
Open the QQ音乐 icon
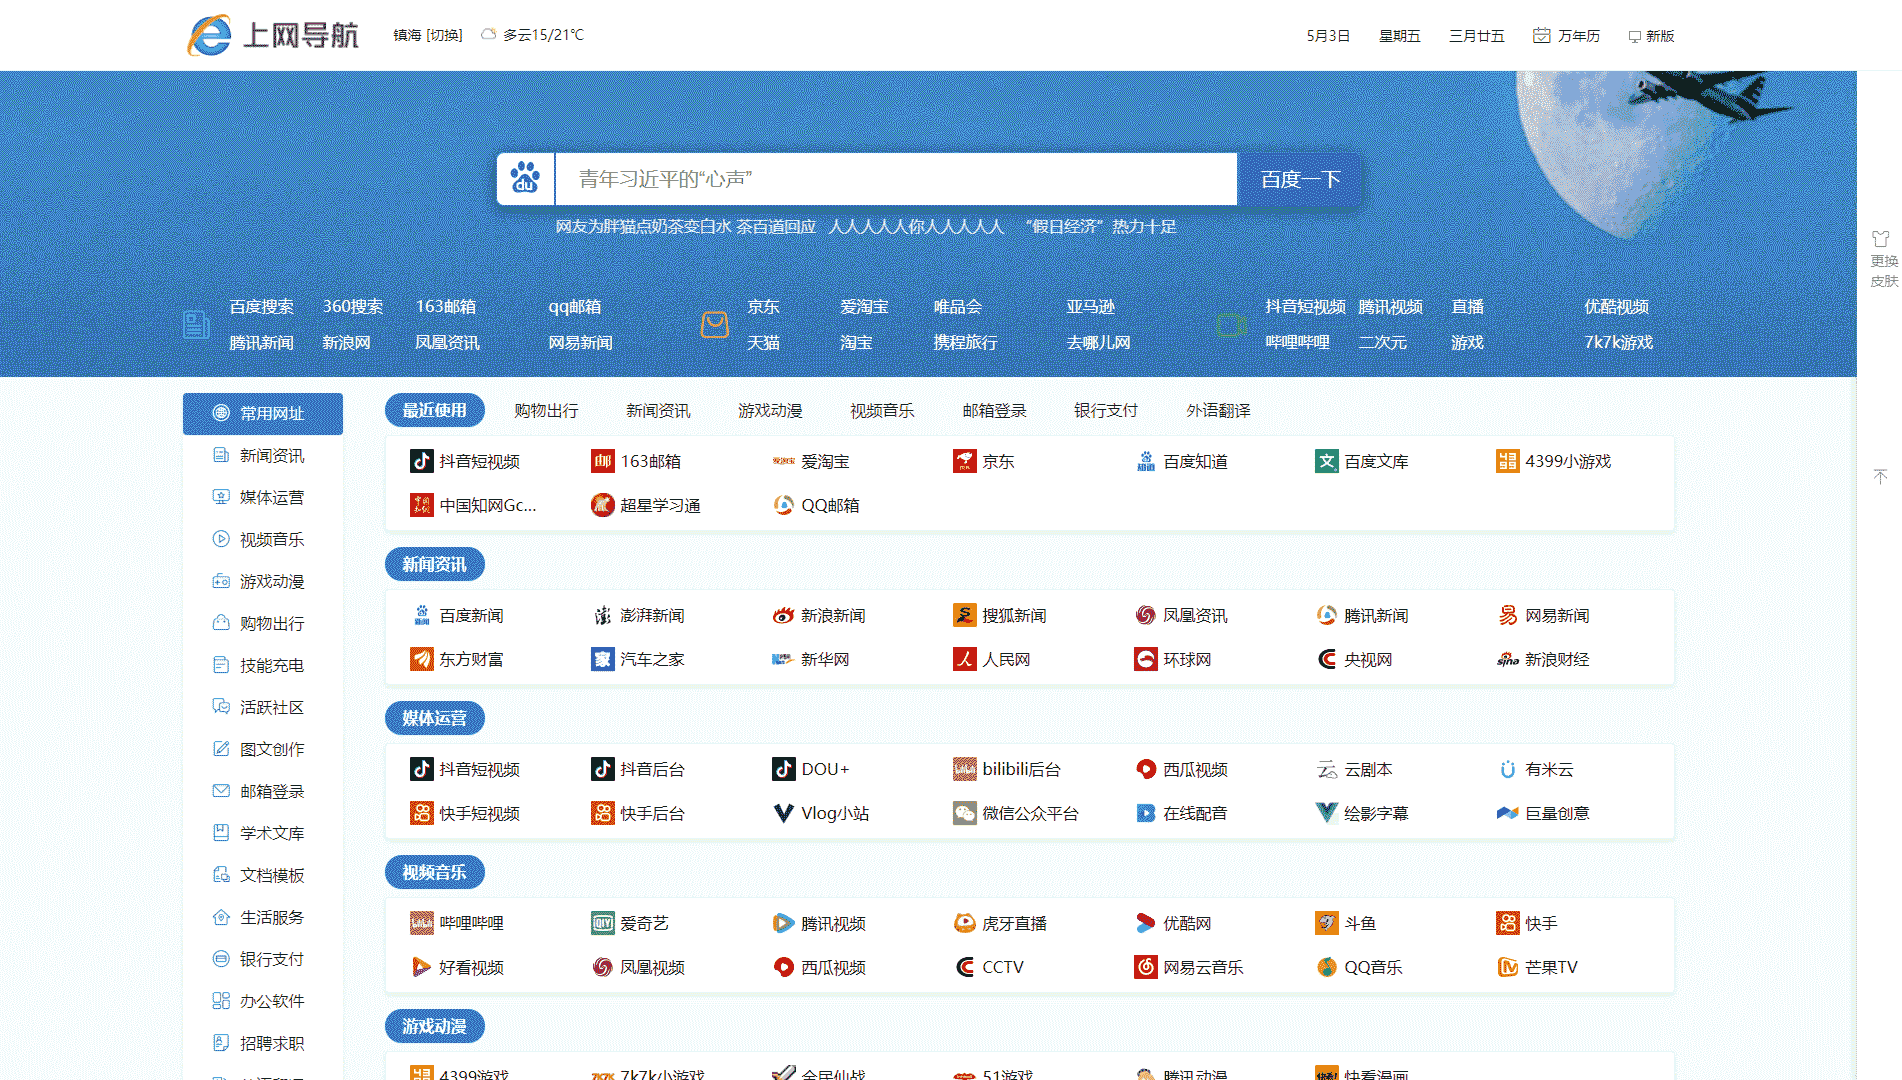1326,967
